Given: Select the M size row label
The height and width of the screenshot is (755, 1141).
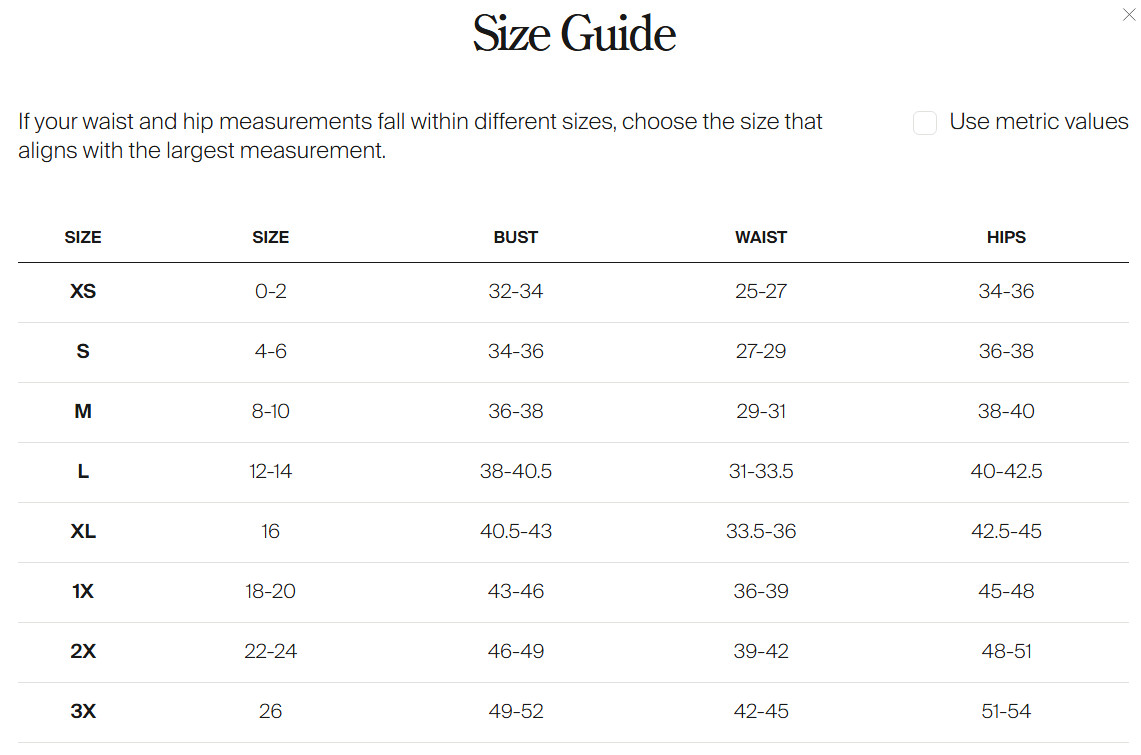Looking at the screenshot, I should [83, 412].
